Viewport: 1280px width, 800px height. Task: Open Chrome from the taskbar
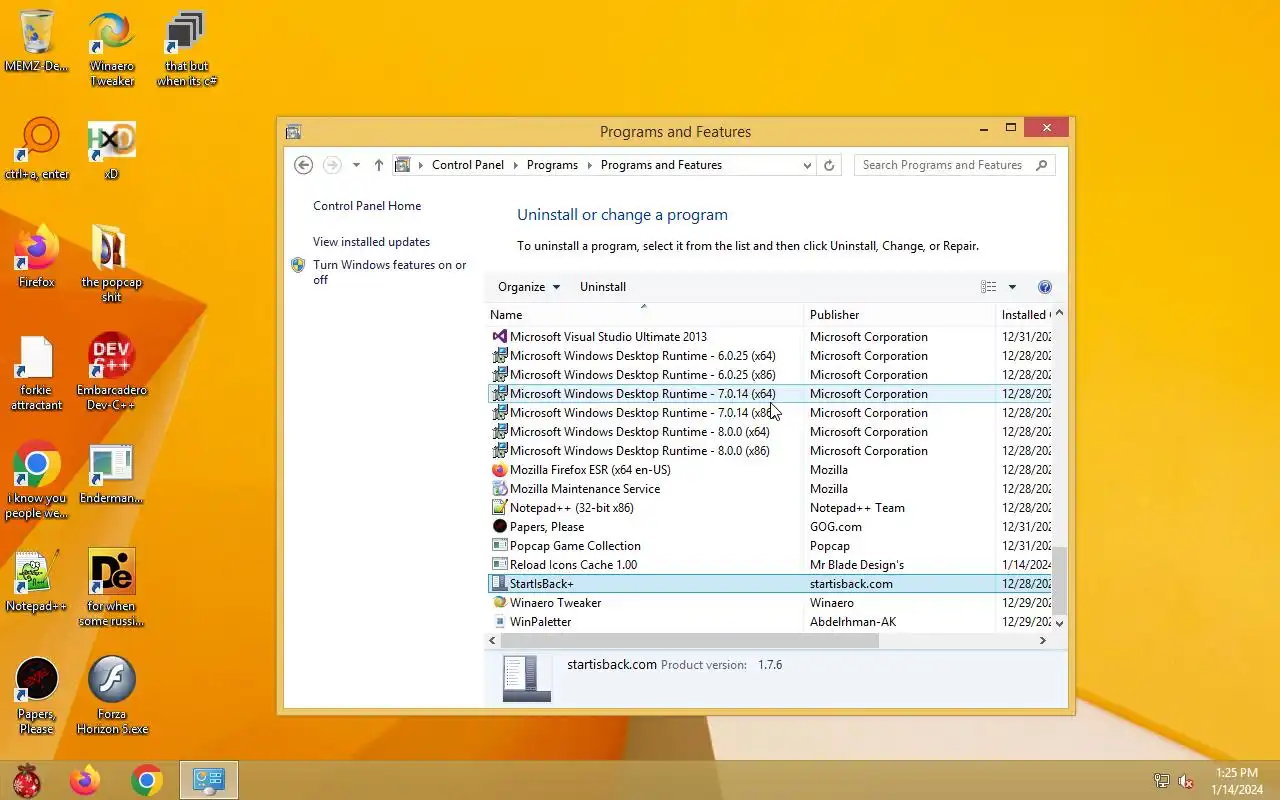click(147, 780)
